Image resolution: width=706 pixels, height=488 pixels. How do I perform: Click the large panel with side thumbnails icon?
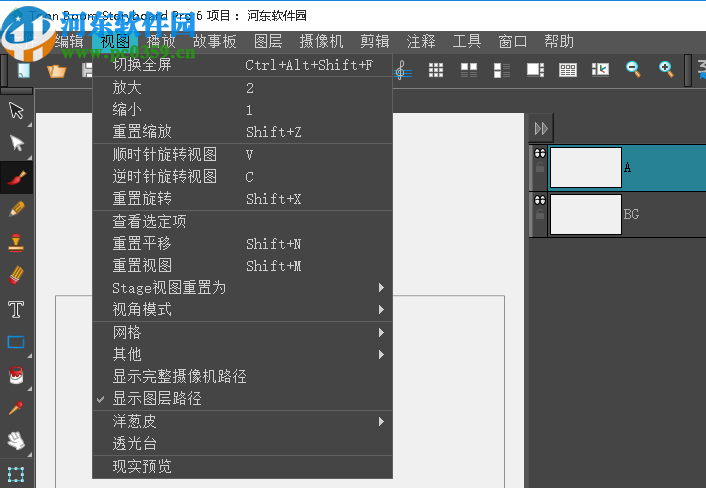click(535, 70)
